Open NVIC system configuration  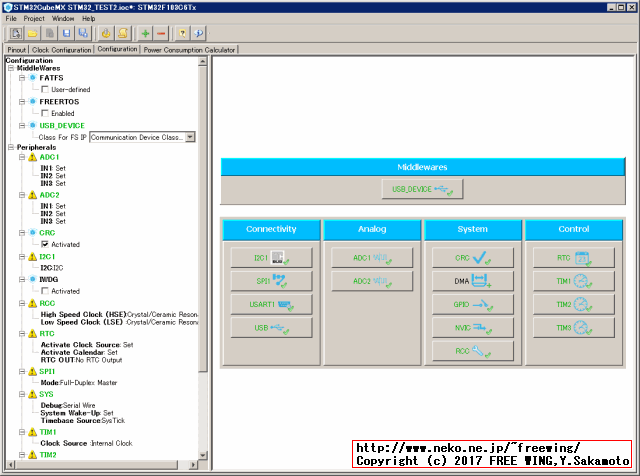pyautogui.click(x=473, y=328)
